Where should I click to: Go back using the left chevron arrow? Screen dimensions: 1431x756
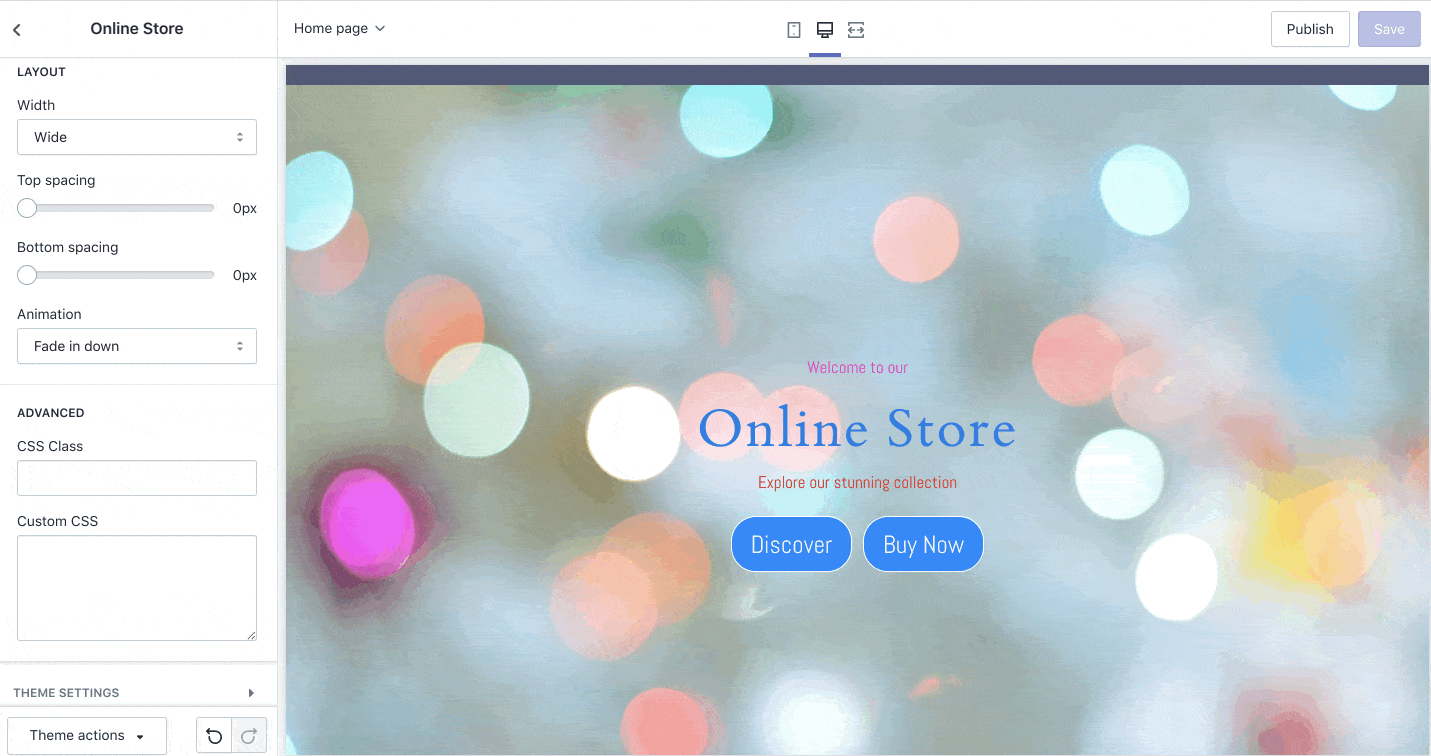(17, 30)
